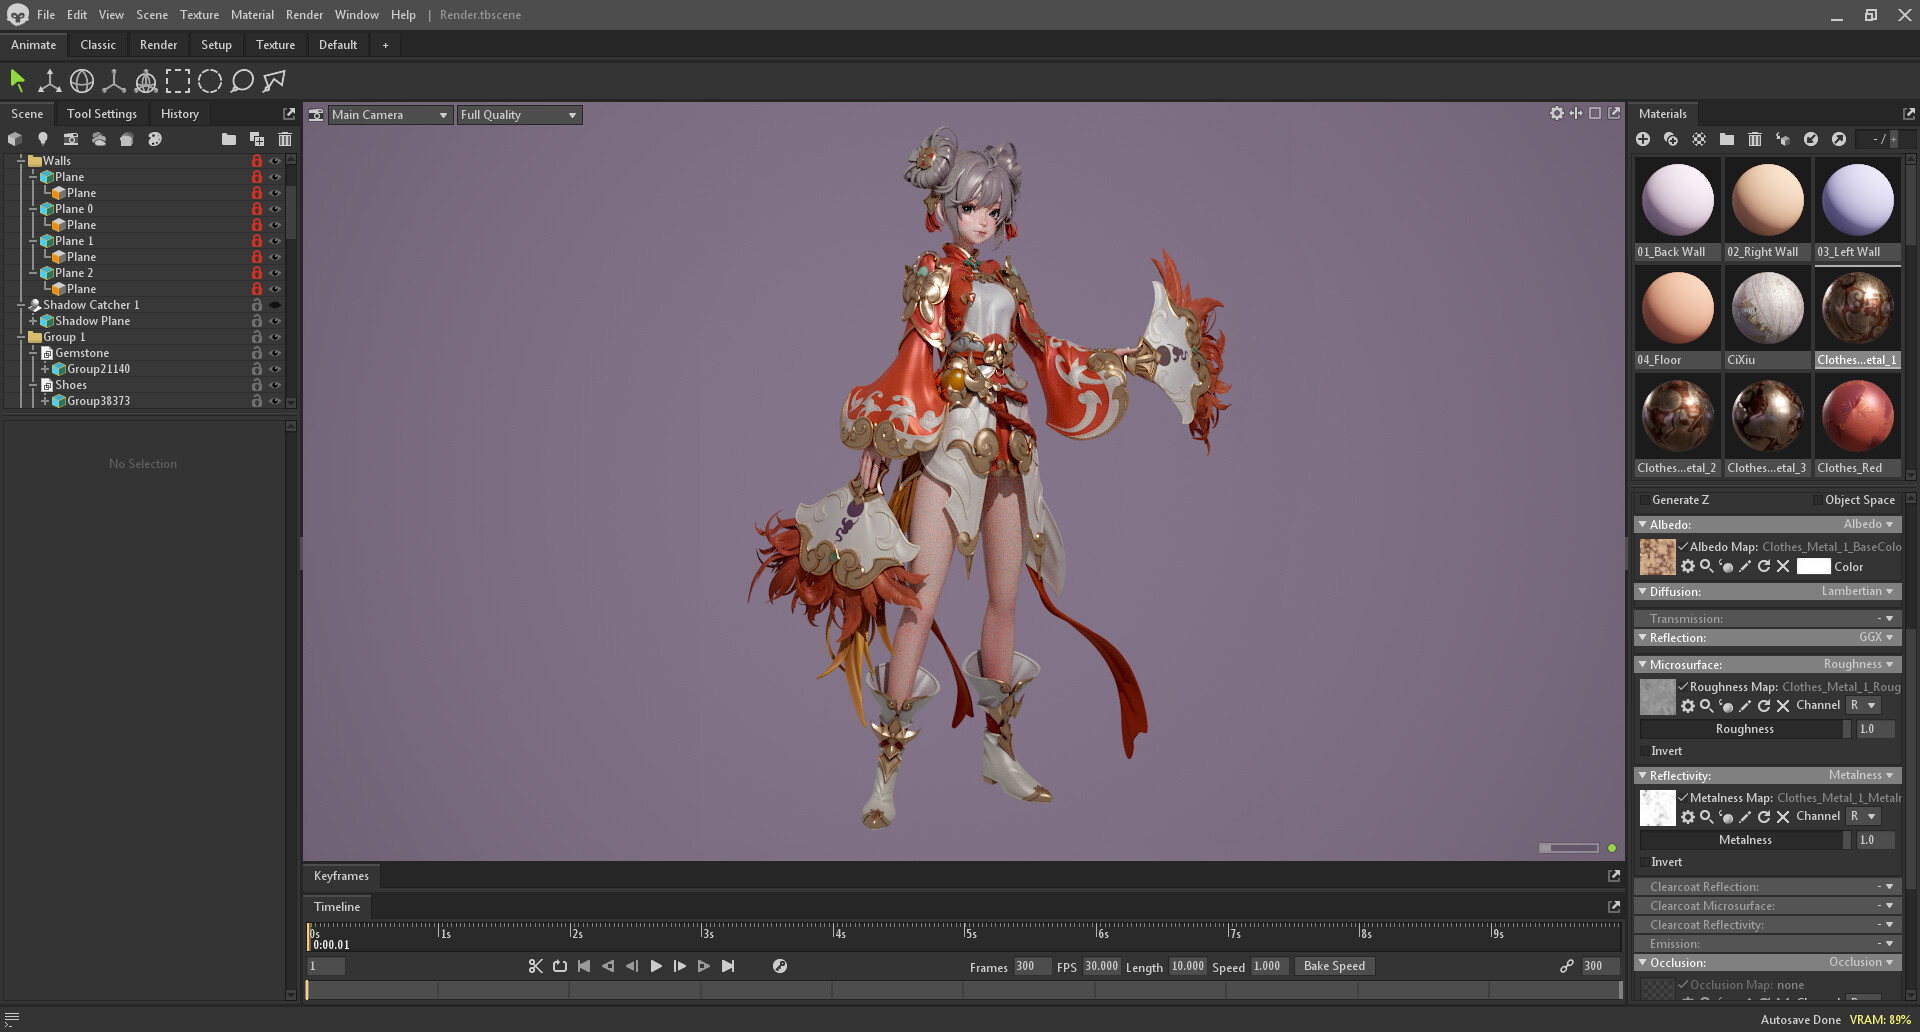This screenshot has width=1920, height=1032.
Task: Add a new camera to the scene
Action: 71,139
